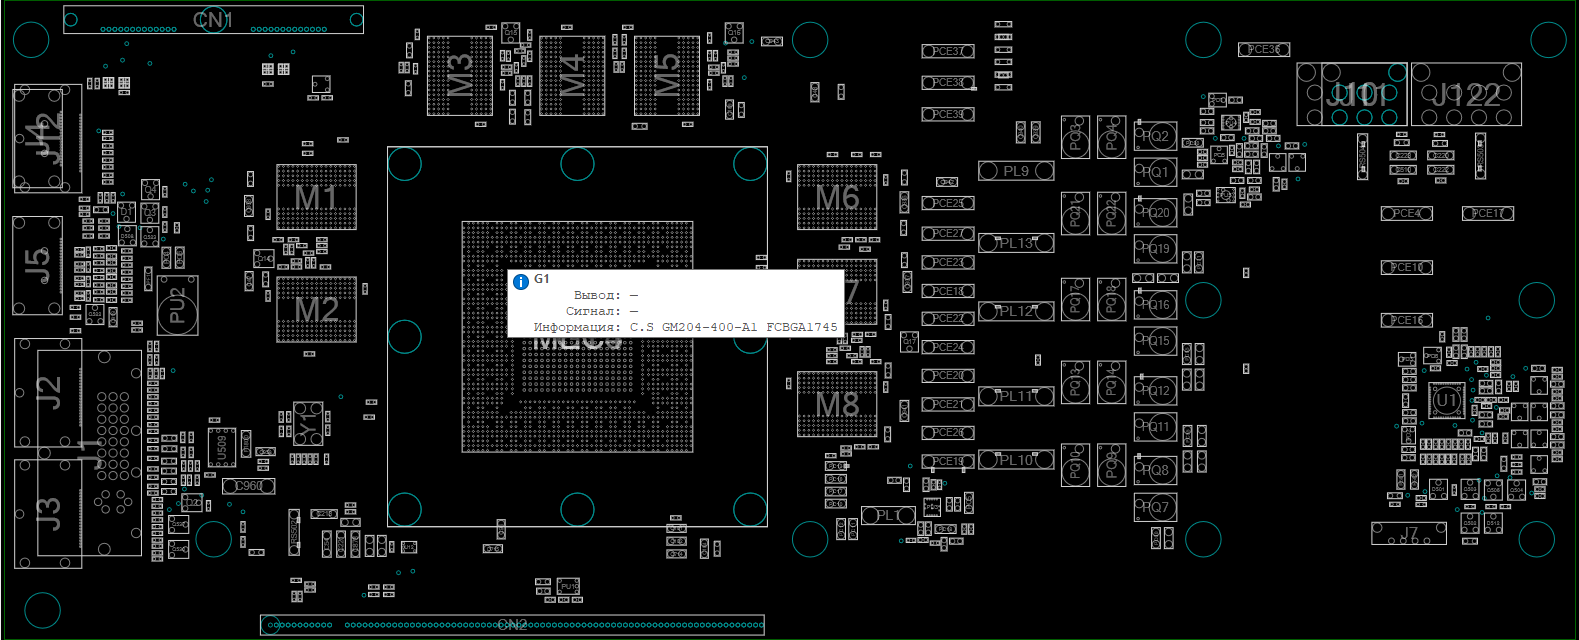
Task: Click inductor PL9
Action: (x=1016, y=171)
